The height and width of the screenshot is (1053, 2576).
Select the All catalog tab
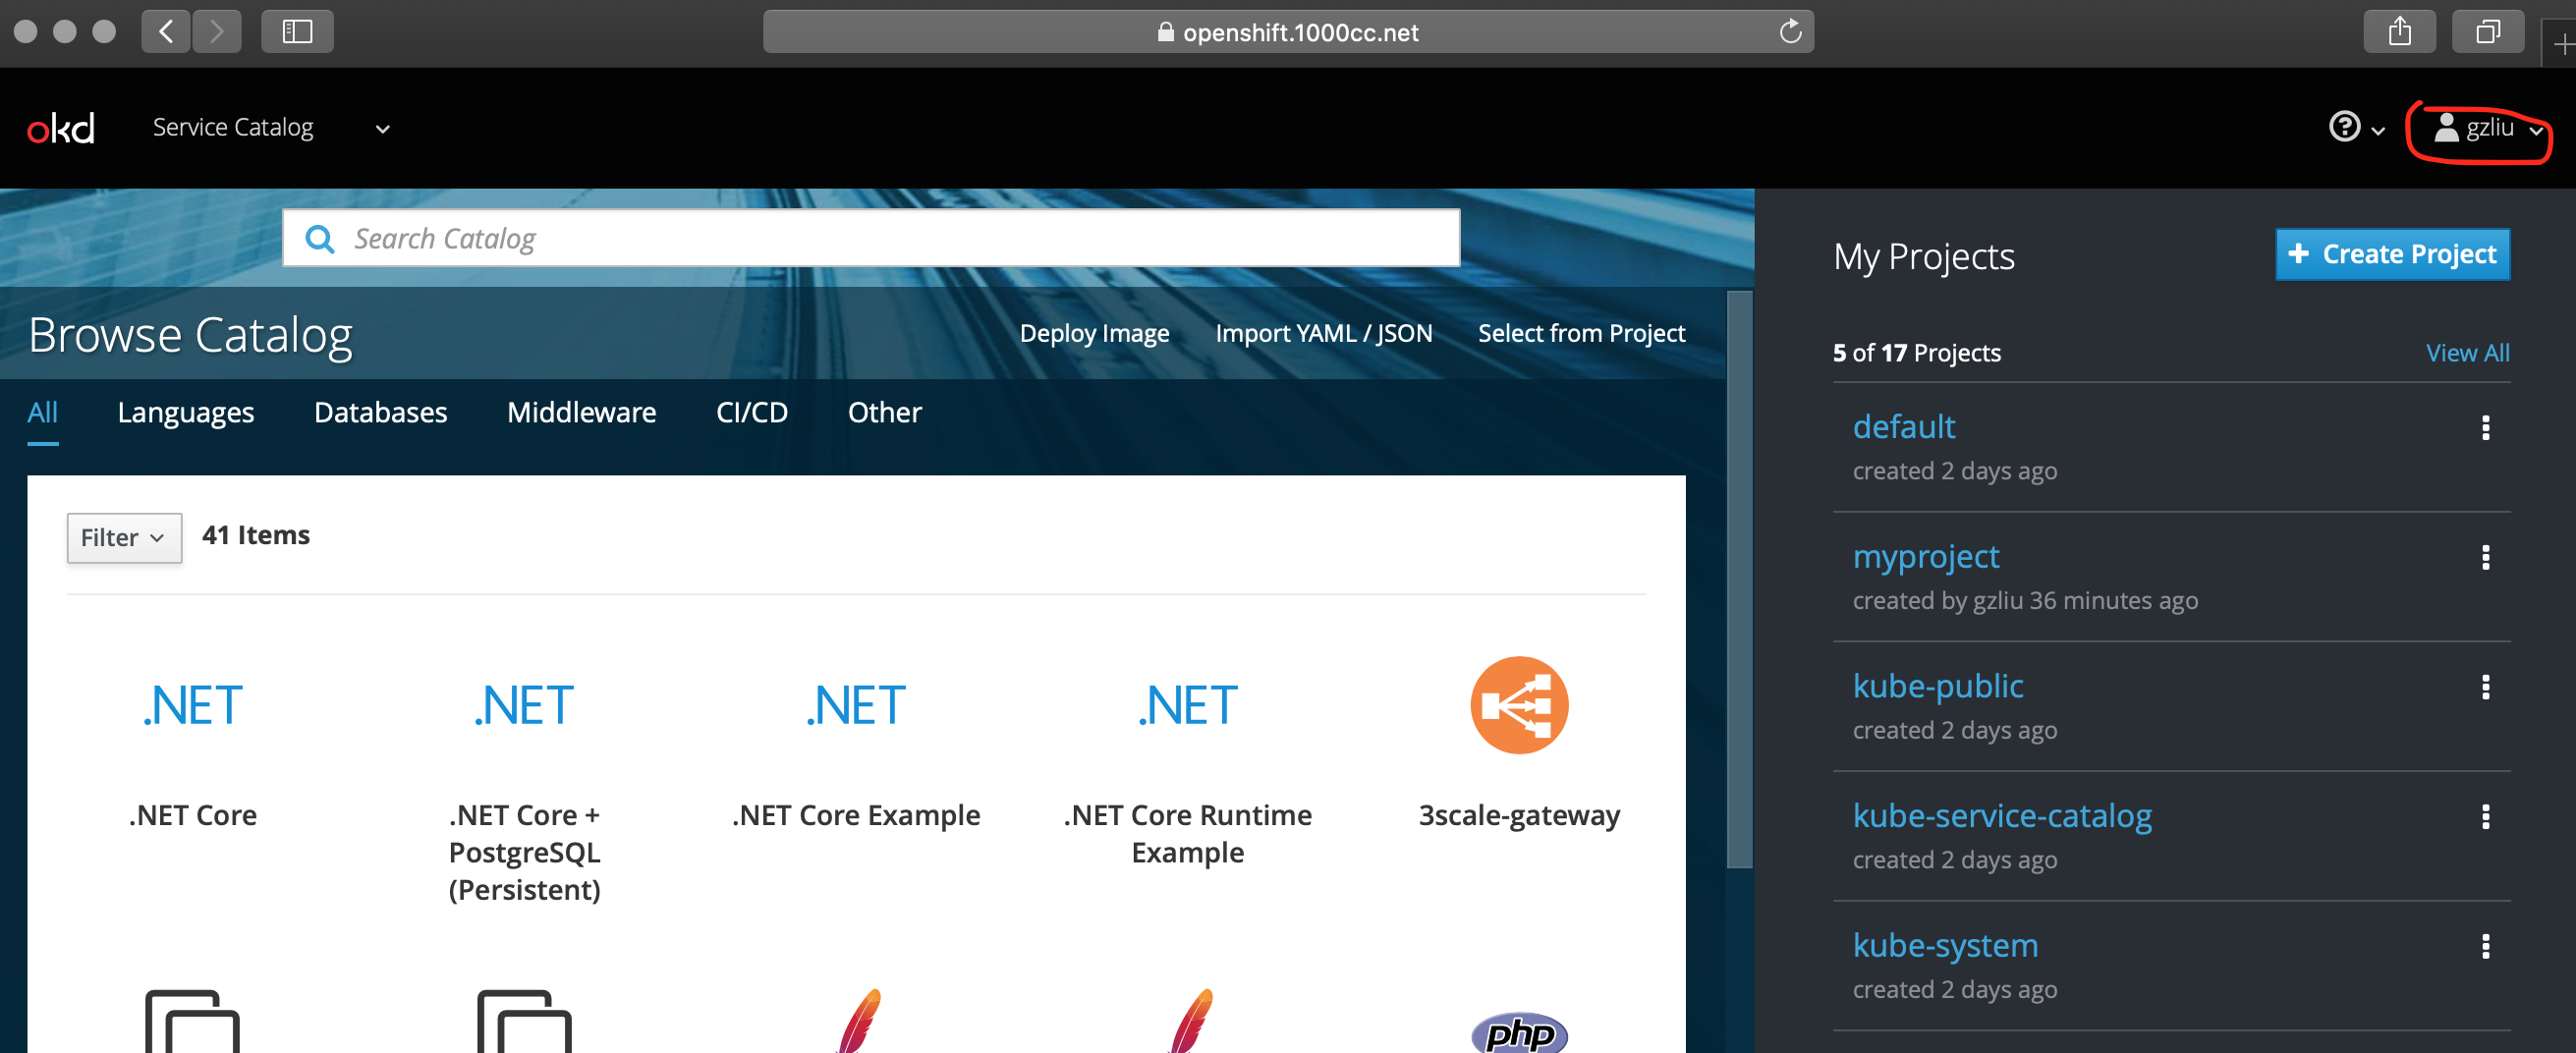tap(42, 412)
